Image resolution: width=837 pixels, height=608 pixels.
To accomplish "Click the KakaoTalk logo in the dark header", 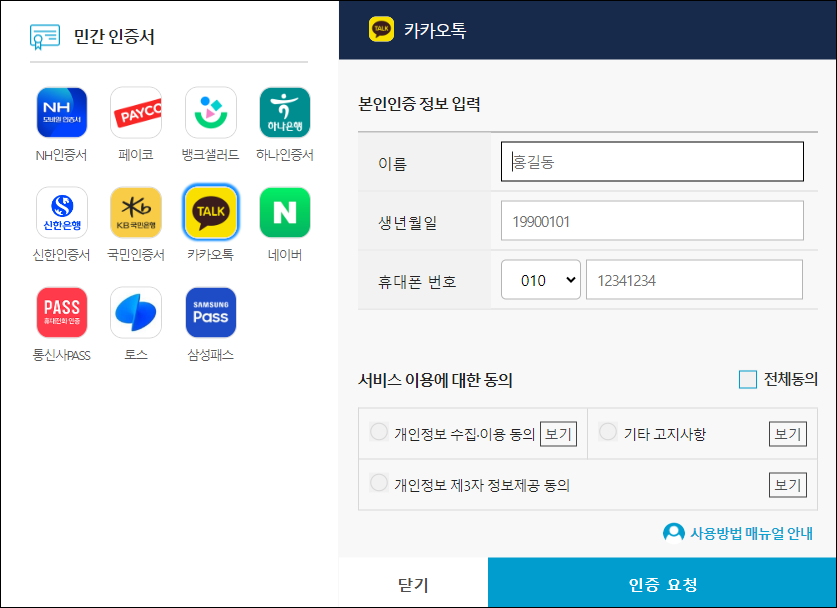I will pyautogui.click(x=381, y=29).
